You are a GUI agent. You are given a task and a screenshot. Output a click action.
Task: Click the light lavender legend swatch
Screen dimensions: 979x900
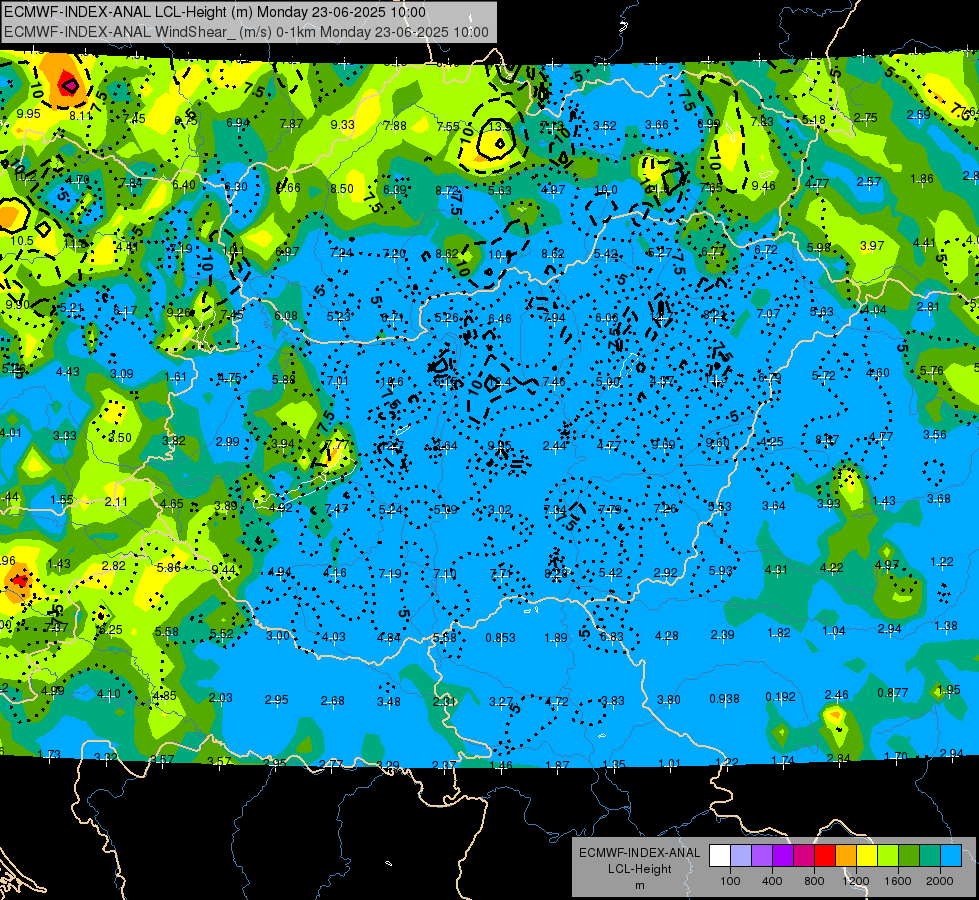(741, 855)
